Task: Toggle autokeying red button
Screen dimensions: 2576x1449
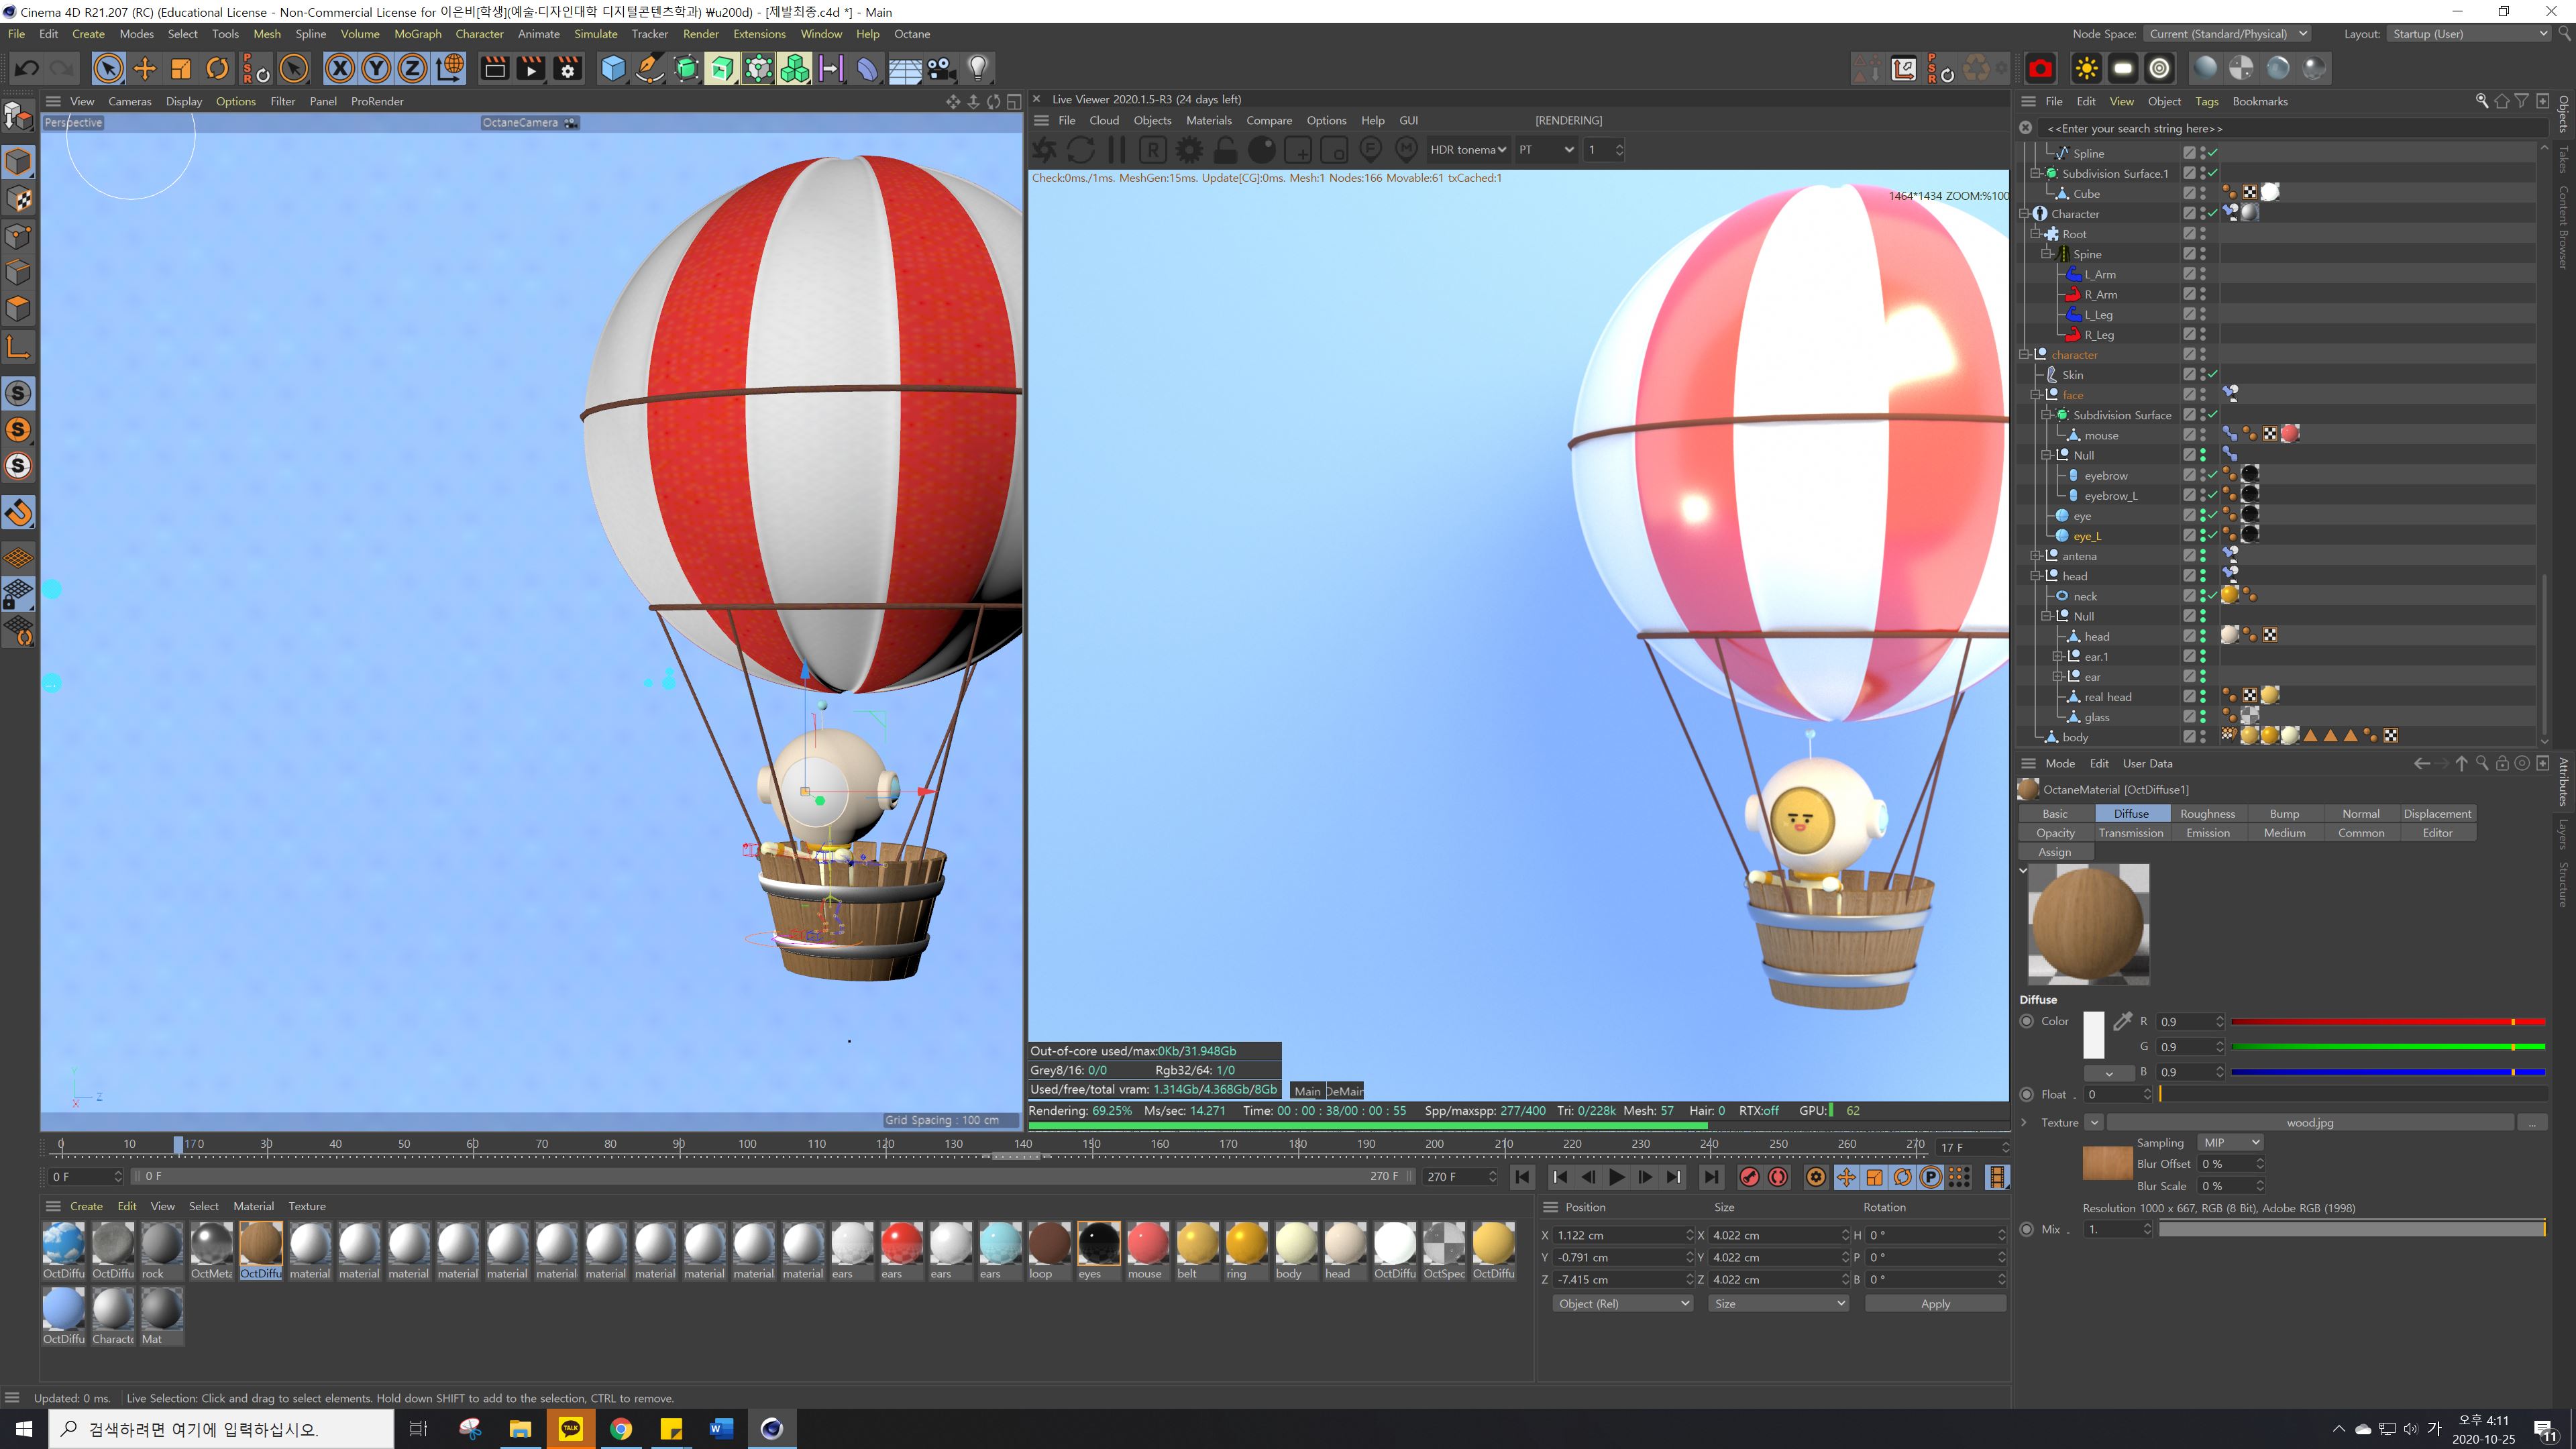Action: pyautogui.click(x=1778, y=1177)
